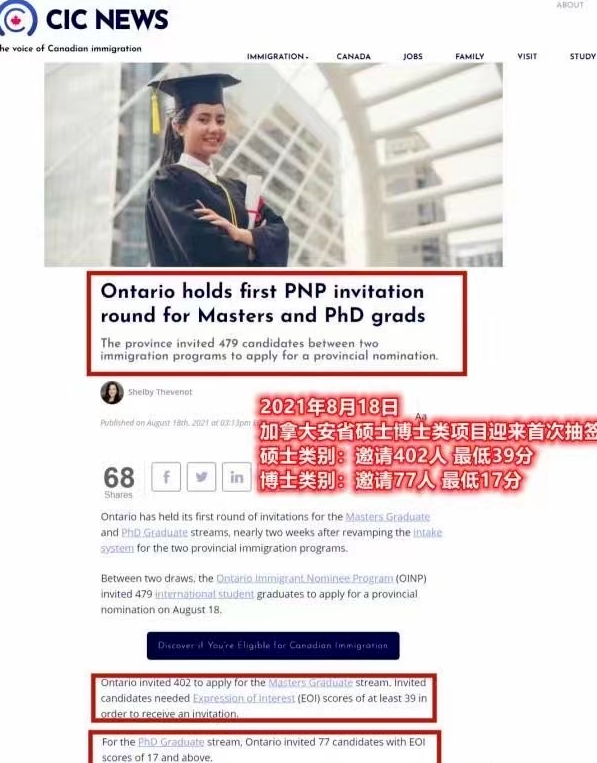
Task: Follow the Ontario Immigrant Nominee Program link
Action: point(305,578)
